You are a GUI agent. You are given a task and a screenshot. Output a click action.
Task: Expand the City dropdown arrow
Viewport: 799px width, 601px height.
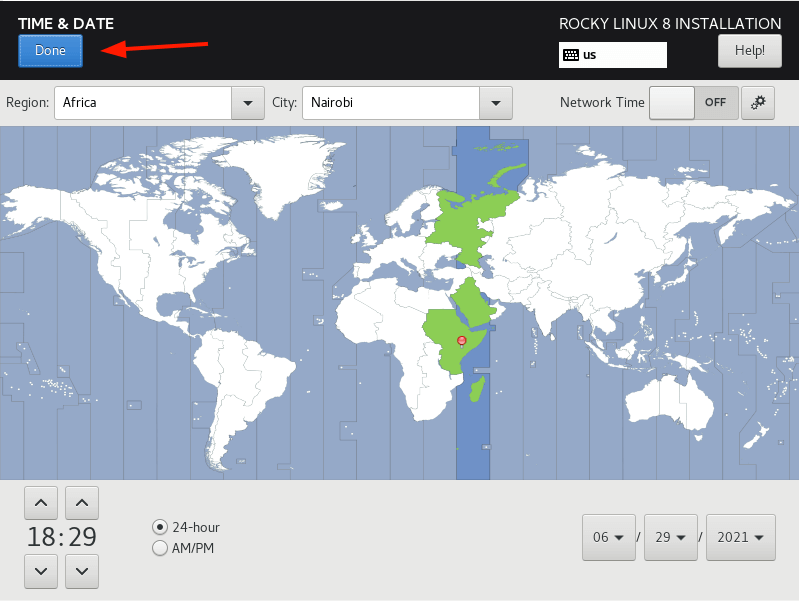point(495,103)
